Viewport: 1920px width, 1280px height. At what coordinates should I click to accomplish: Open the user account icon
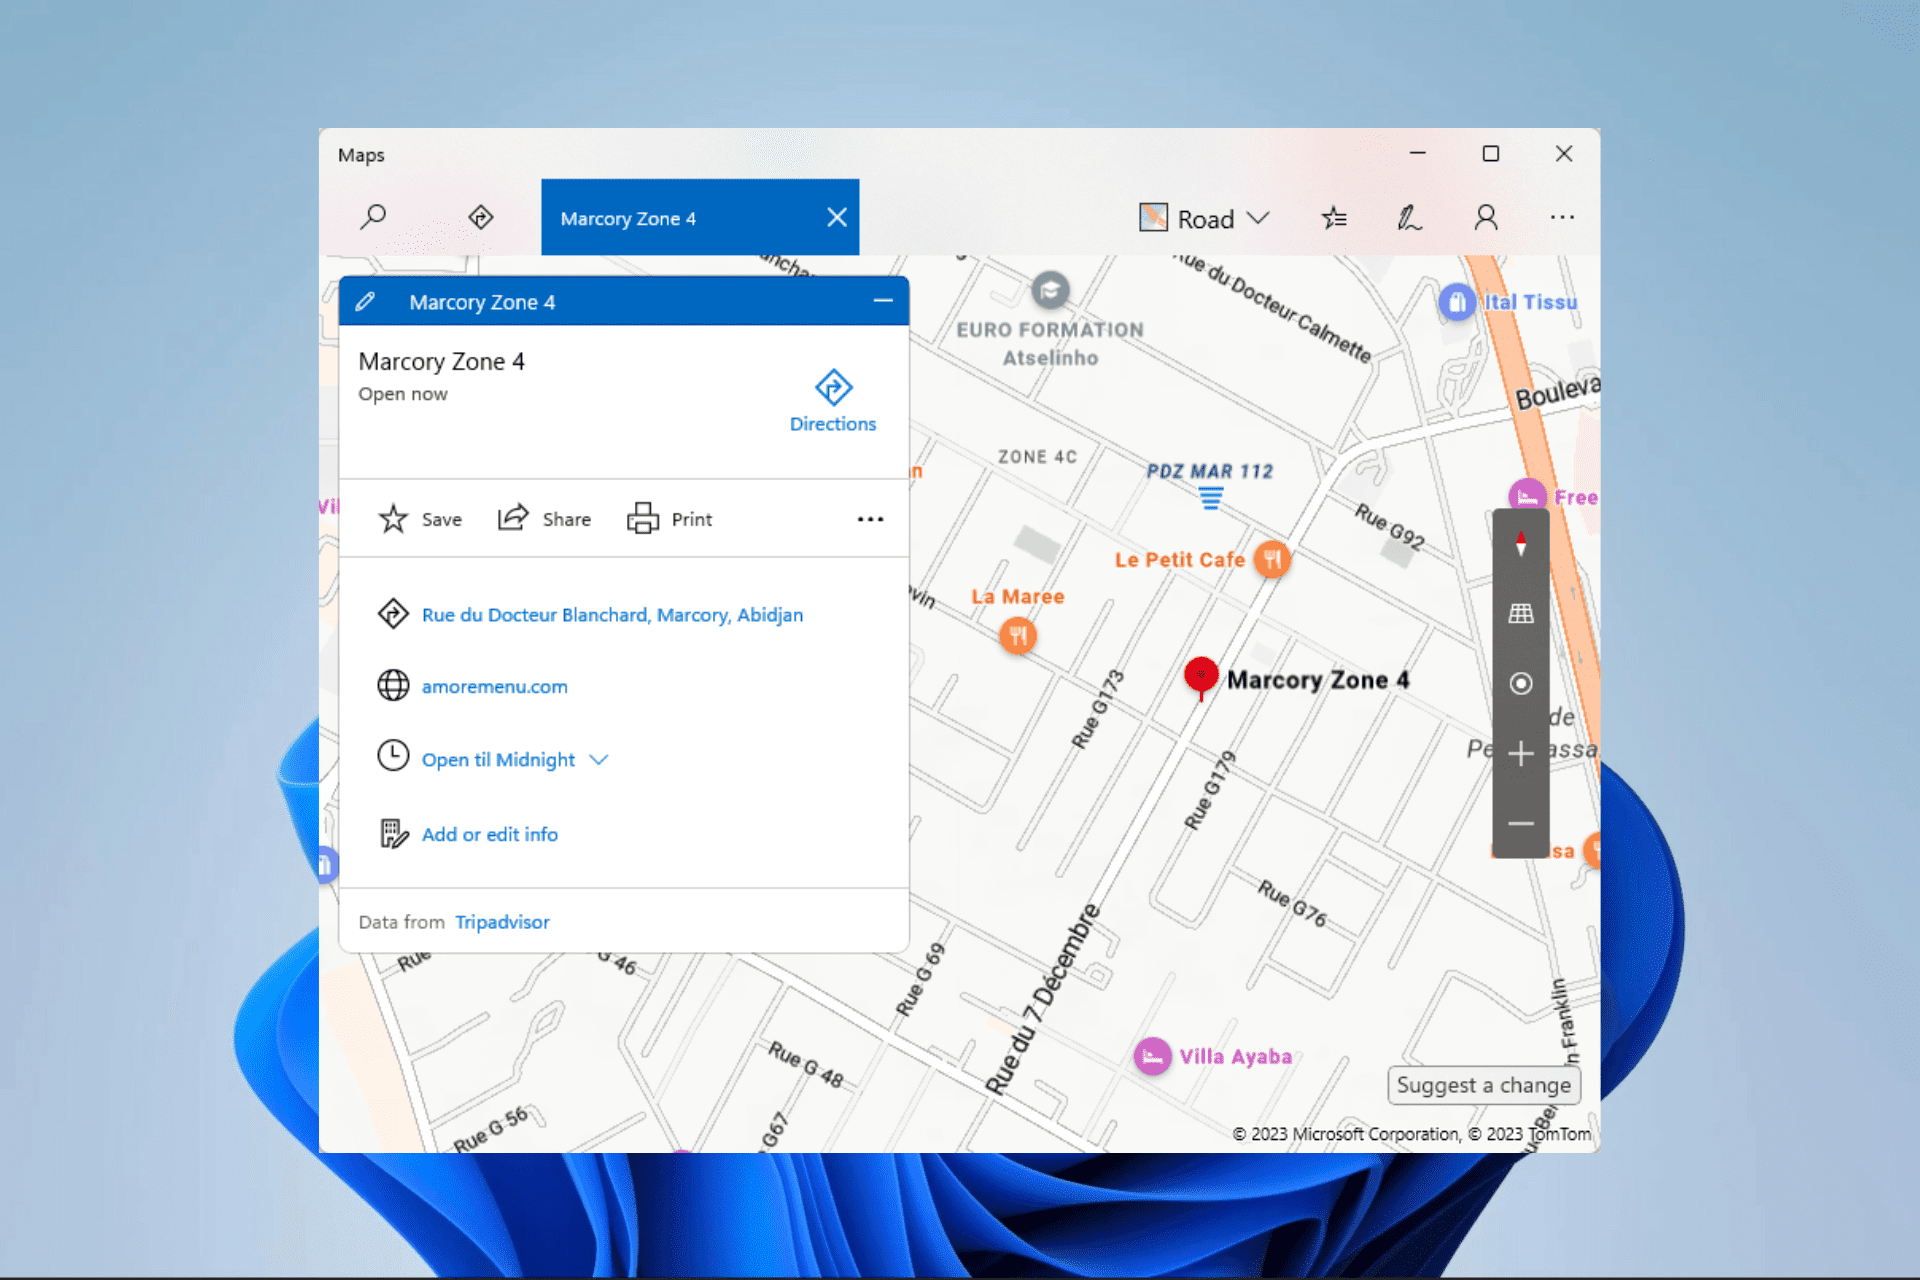click(1486, 218)
